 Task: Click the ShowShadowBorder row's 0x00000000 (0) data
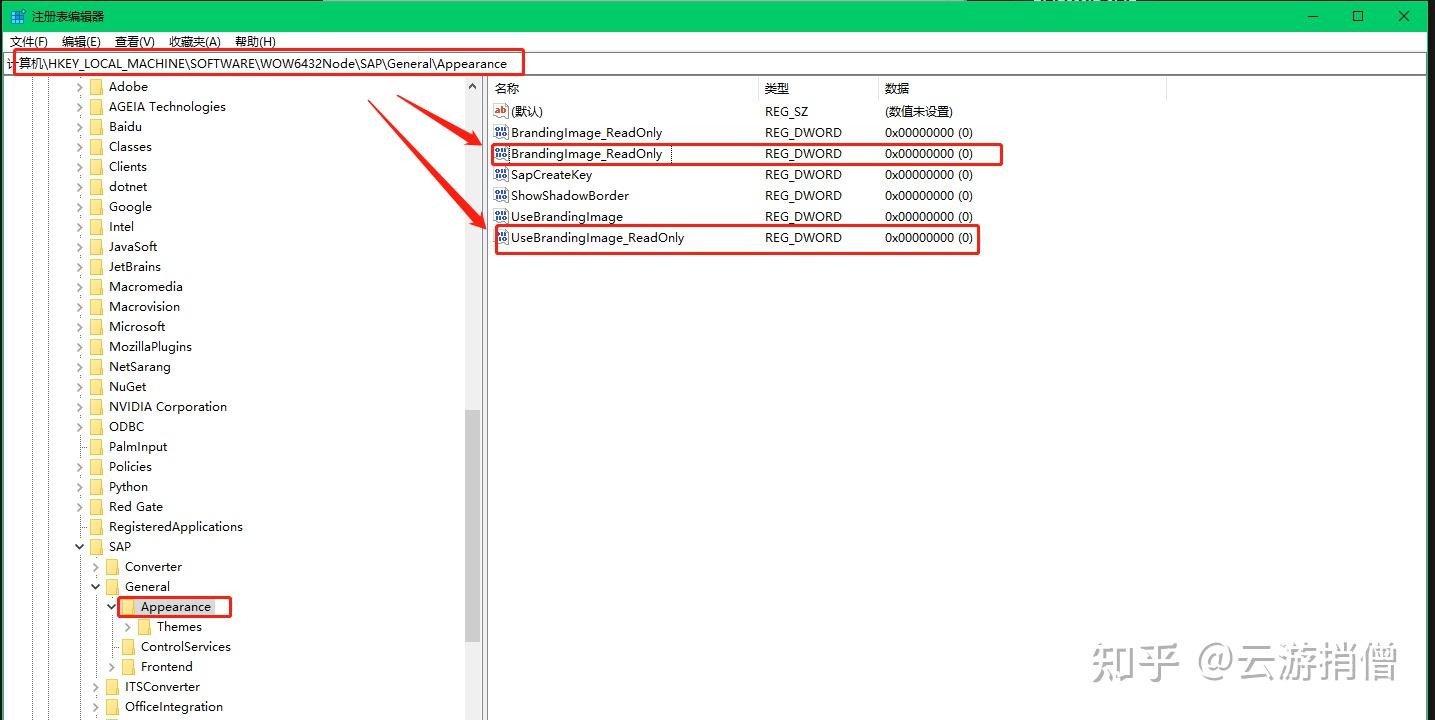(x=929, y=195)
